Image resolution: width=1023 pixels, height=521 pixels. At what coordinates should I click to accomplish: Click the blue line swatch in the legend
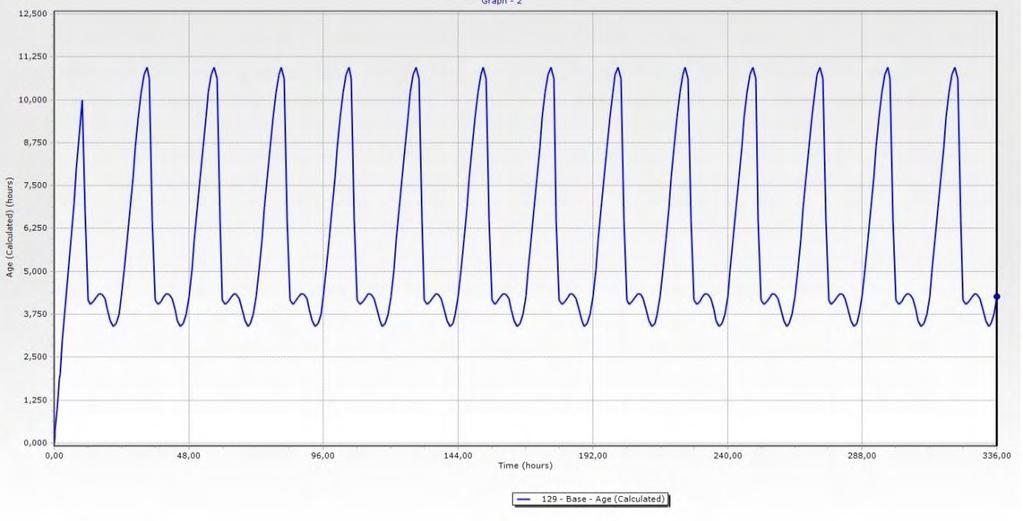pyautogui.click(x=525, y=499)
